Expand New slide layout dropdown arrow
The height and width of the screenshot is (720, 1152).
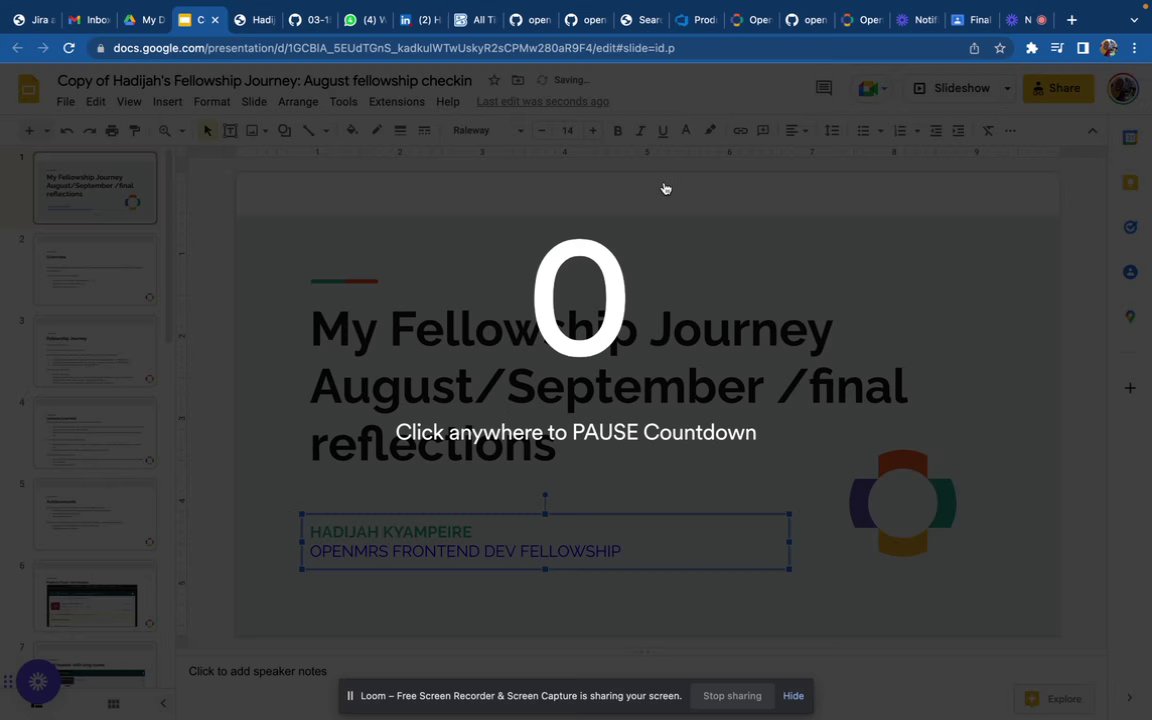point(46,131)
